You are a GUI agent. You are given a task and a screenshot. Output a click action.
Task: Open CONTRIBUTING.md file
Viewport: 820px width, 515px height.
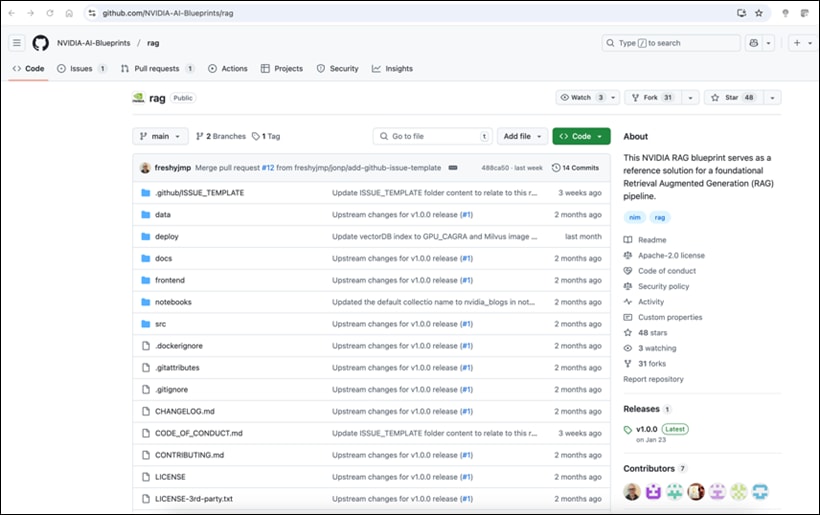tap(189, 455)
